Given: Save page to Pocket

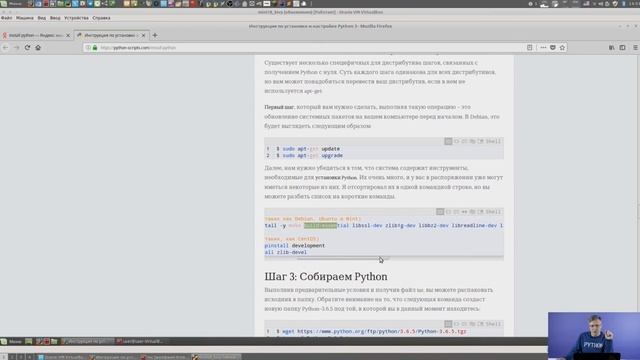Looking at the screenshot, I should click(553, 48).
